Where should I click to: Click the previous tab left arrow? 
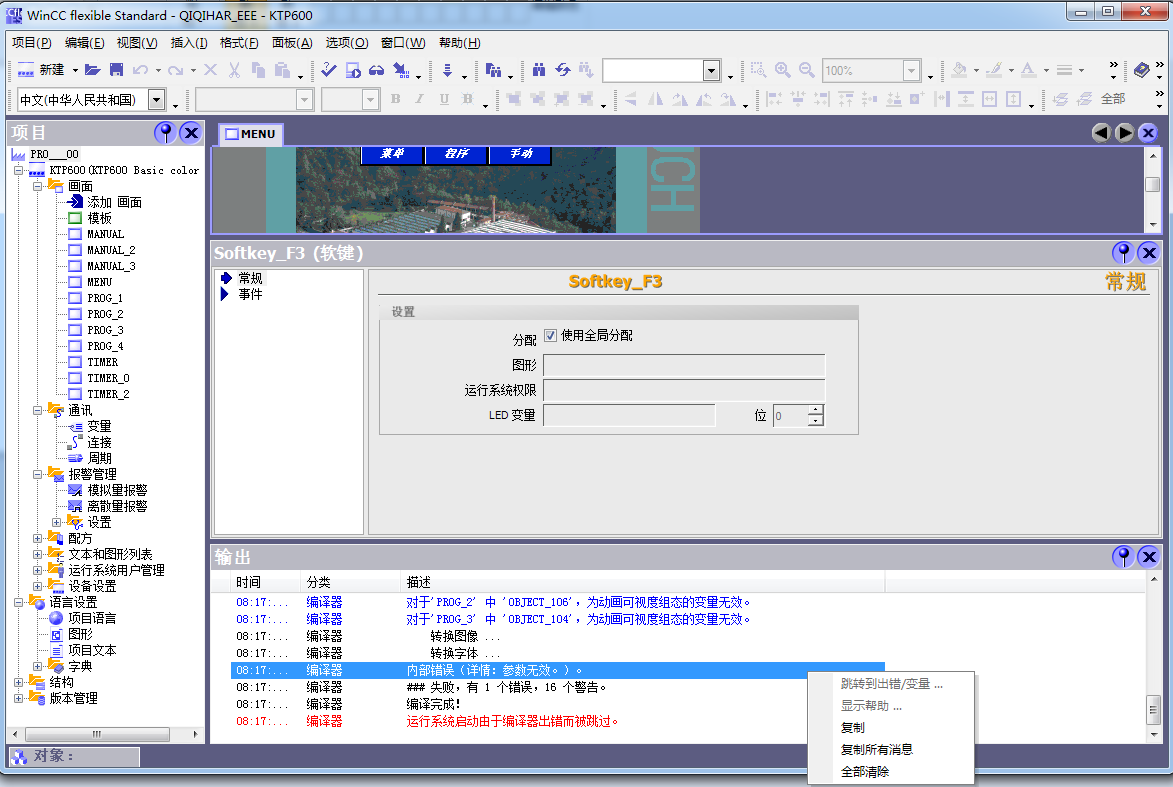pos(1100,133)
